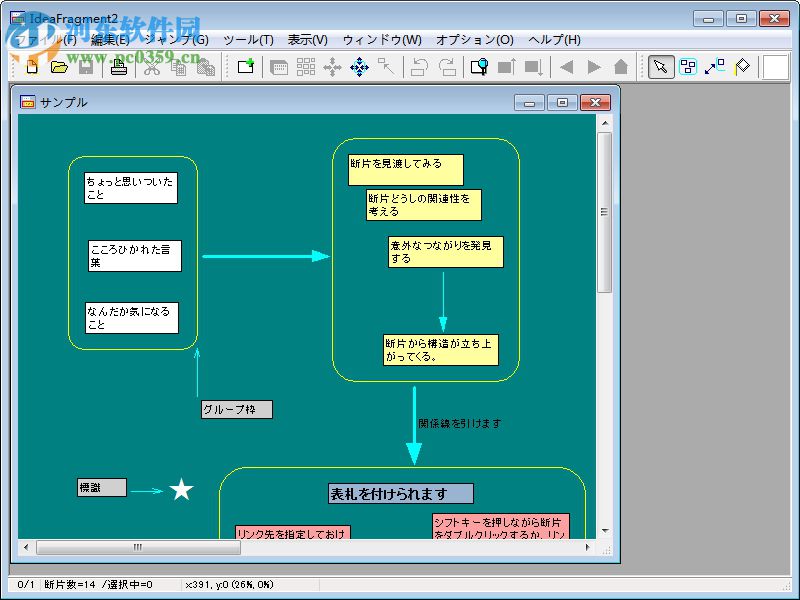Select the Save diskette icon
The height and width of the screenshot is (600, 800).
pos(86,67)
